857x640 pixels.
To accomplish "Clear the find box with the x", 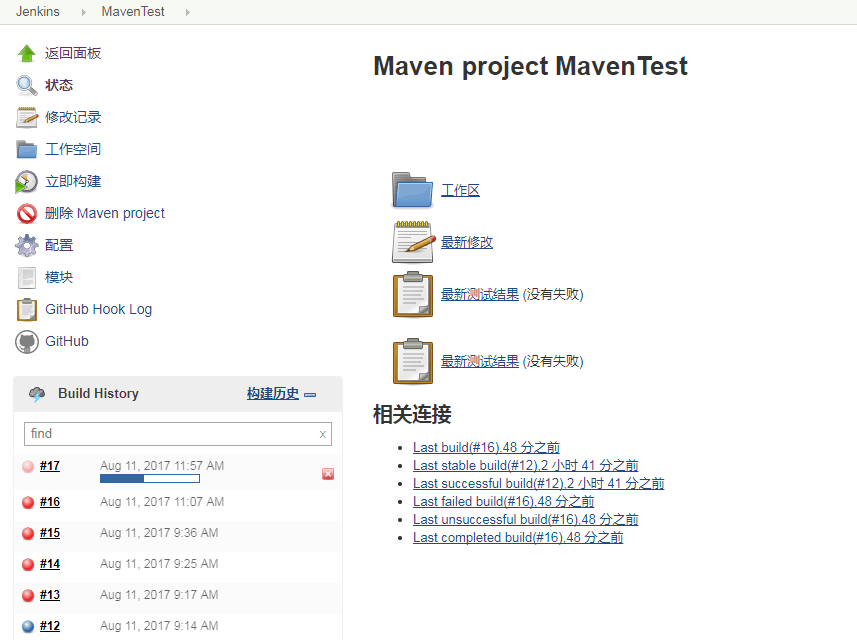I will 322,434.
